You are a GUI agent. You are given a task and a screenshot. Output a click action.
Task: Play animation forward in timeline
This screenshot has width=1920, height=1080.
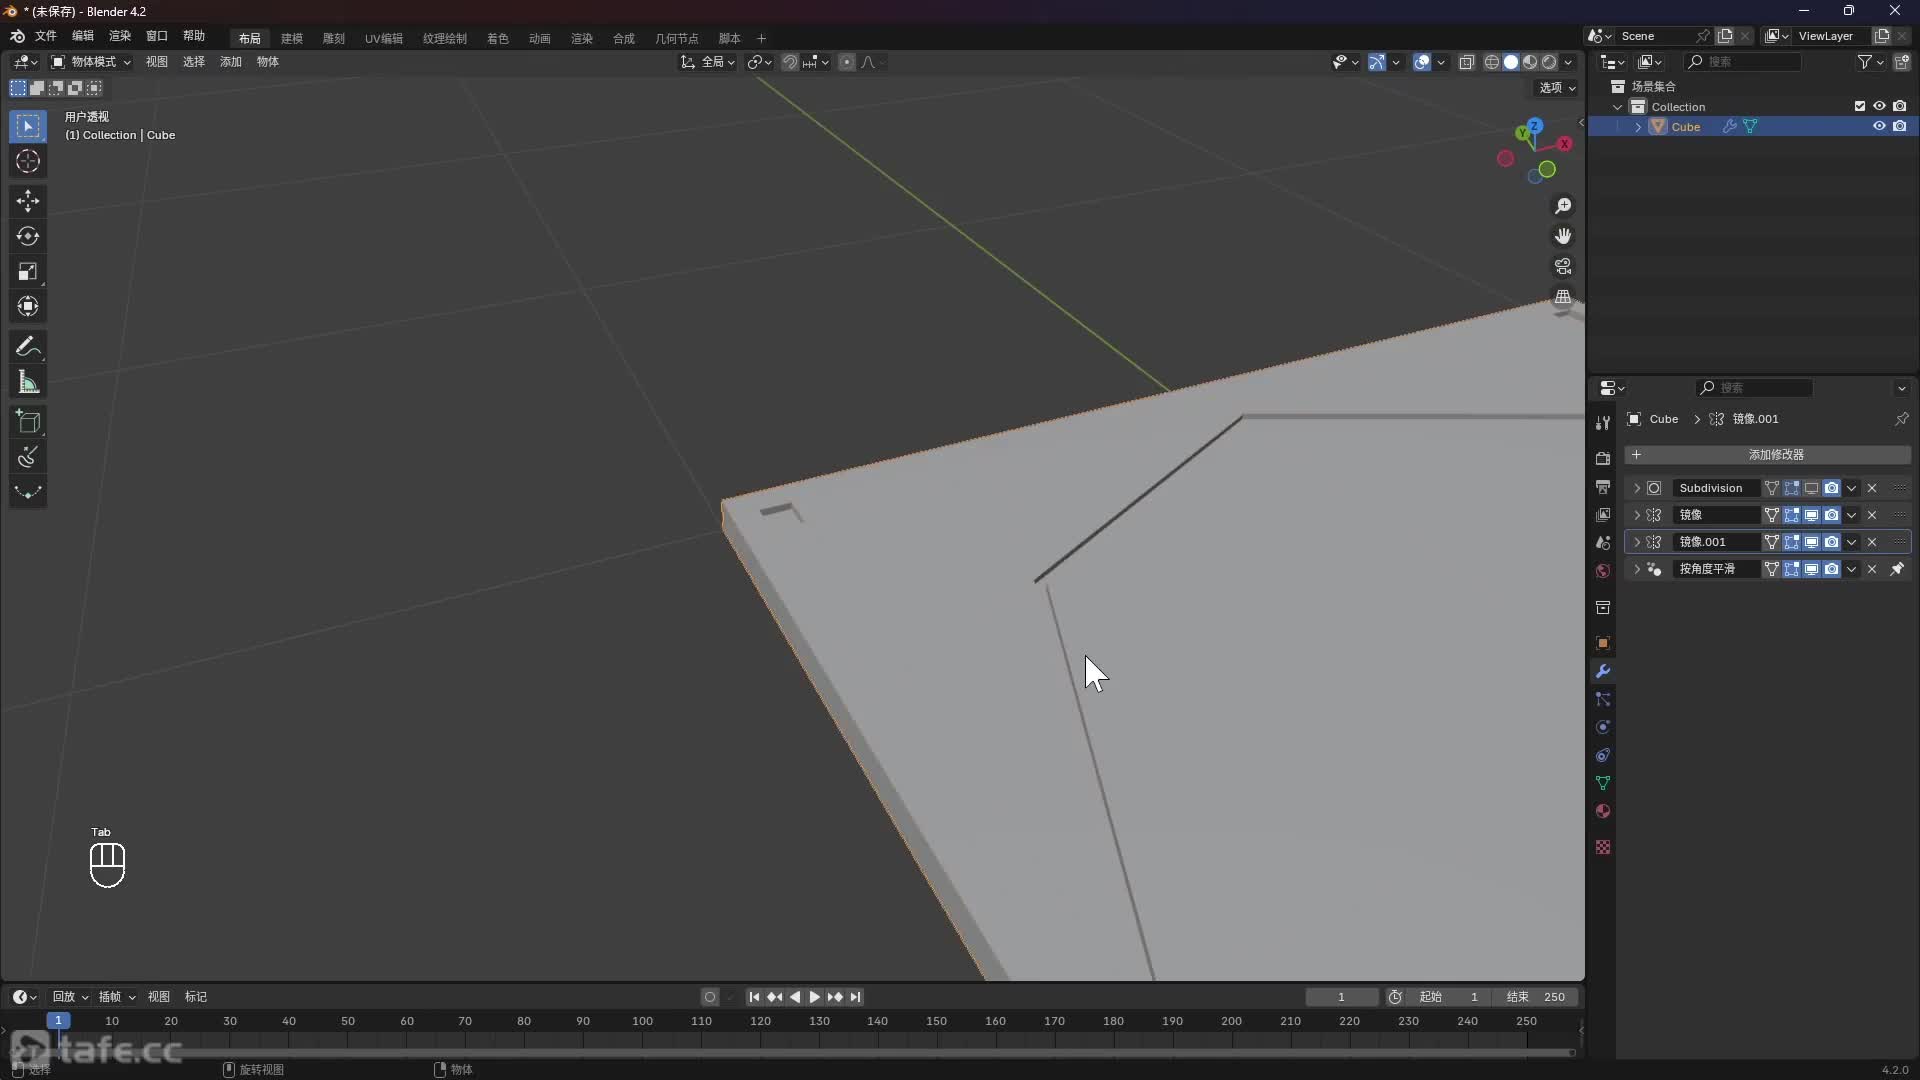[814, 997]
